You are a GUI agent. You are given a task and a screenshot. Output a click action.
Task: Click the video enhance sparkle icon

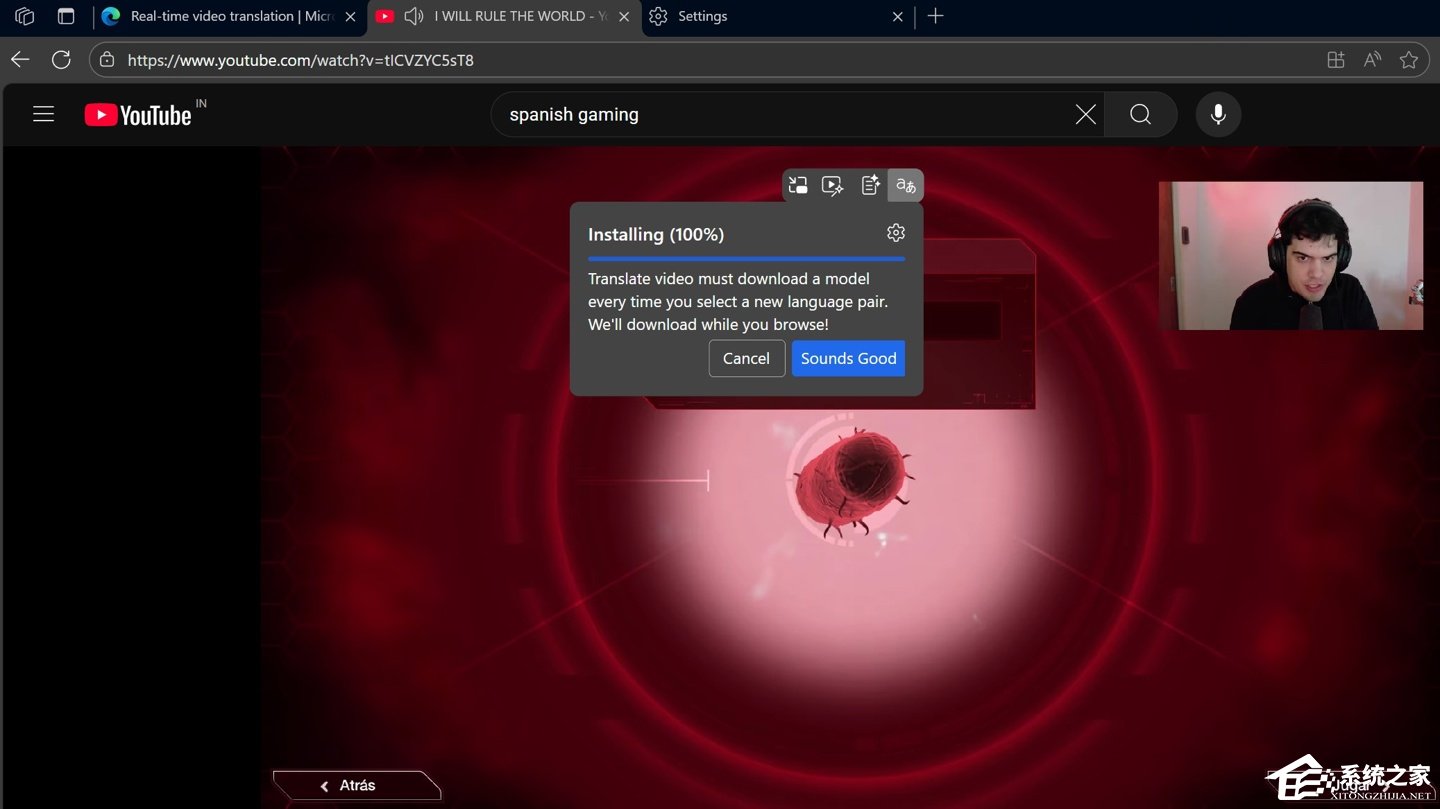[832, 185]
